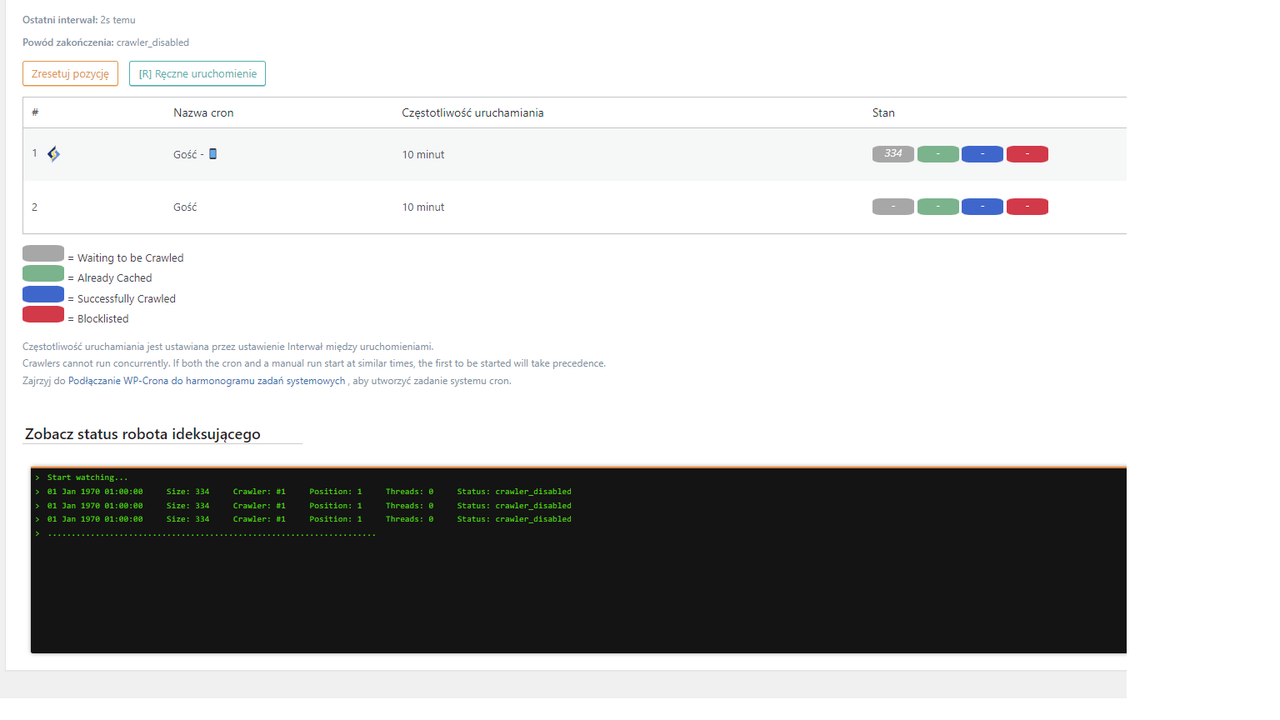The image size is (1280, 720).
Task: Click the grey 334 waiting badge
Action: click(893, 154)
